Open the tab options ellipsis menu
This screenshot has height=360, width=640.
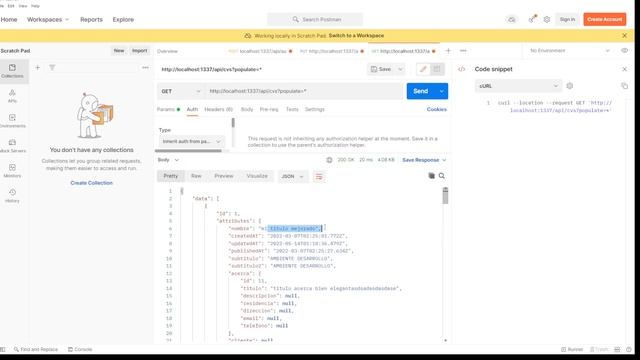tap(463, 51)
